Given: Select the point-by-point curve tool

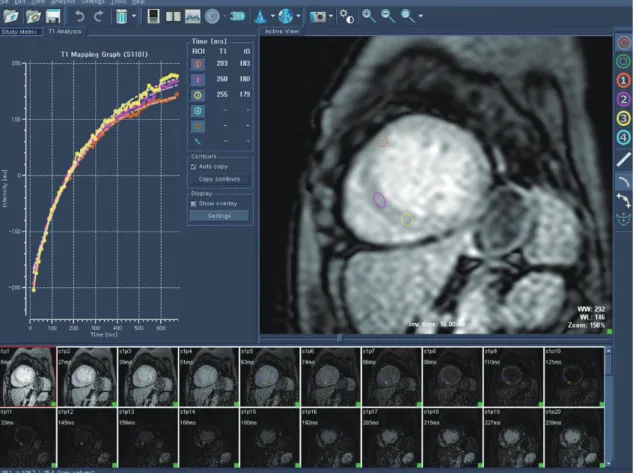Looking at the screenshot, I should (624, 200).
